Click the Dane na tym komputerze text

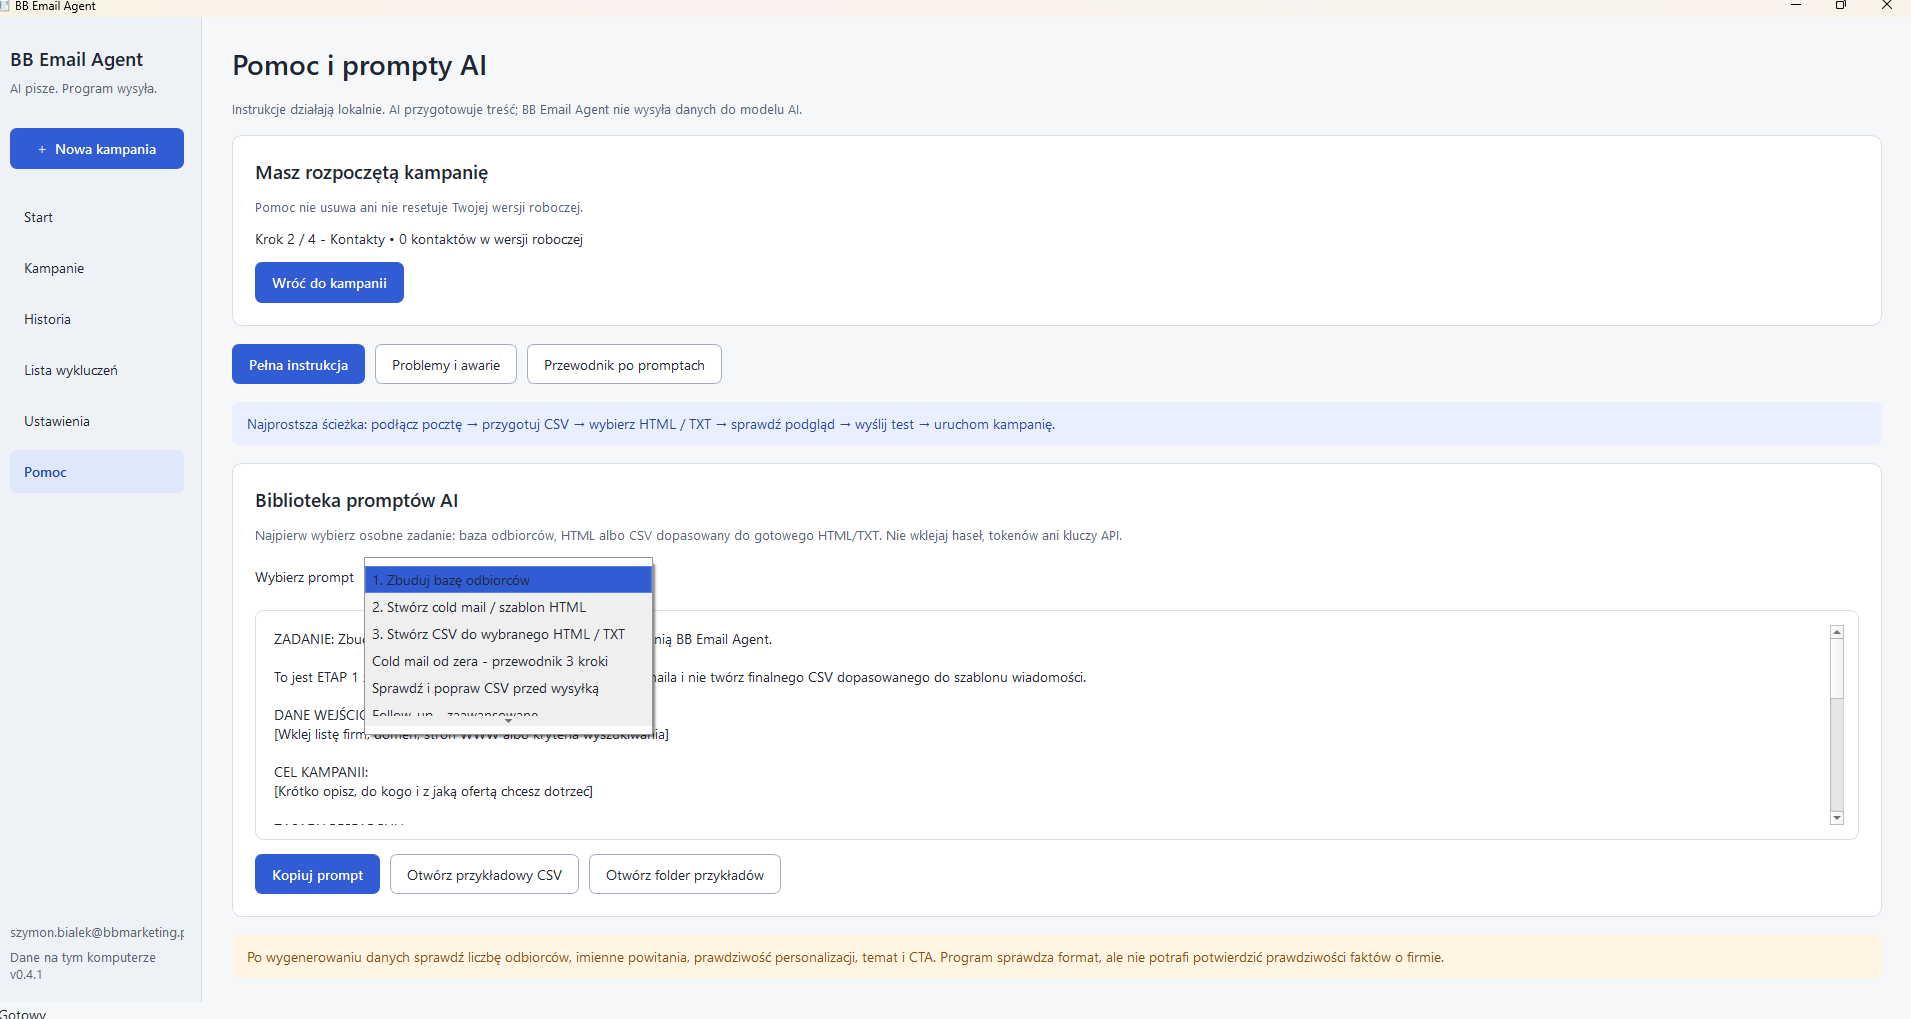tap(83, 958)
